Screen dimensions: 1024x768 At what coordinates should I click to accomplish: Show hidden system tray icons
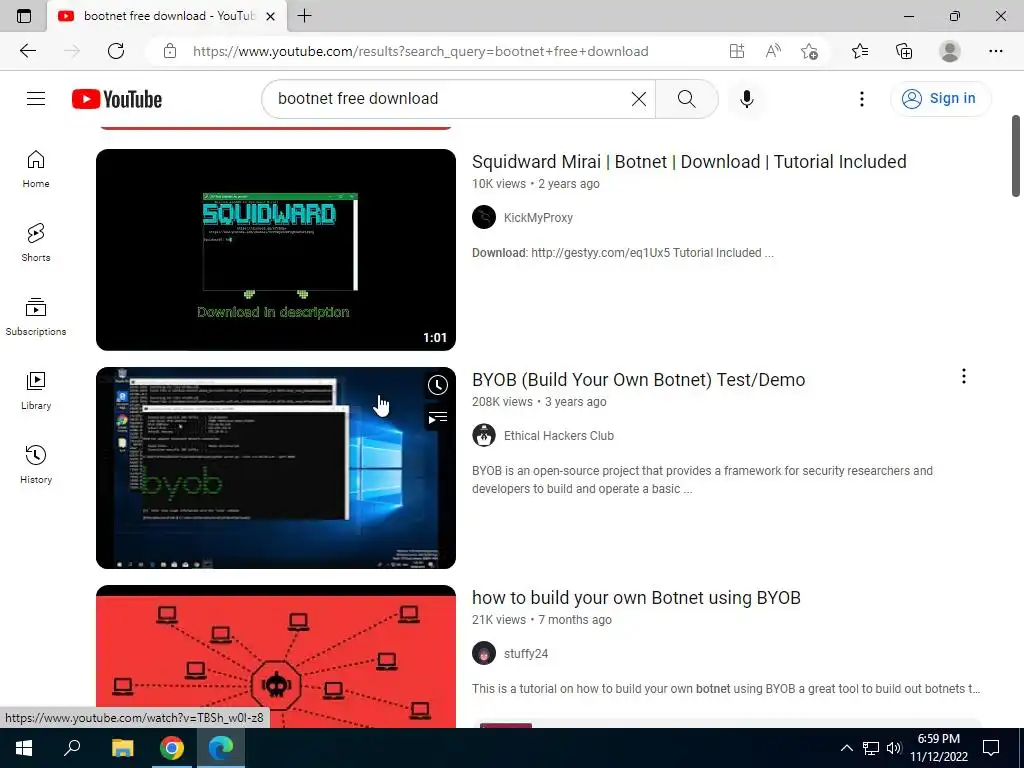pyautogui.click(x=846, y=748)
